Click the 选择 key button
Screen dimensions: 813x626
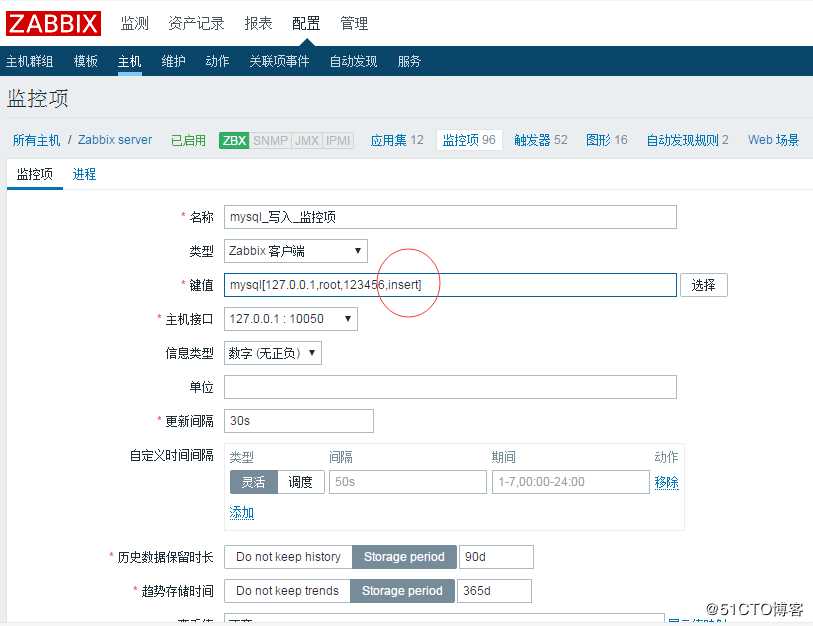pos(704,285)
